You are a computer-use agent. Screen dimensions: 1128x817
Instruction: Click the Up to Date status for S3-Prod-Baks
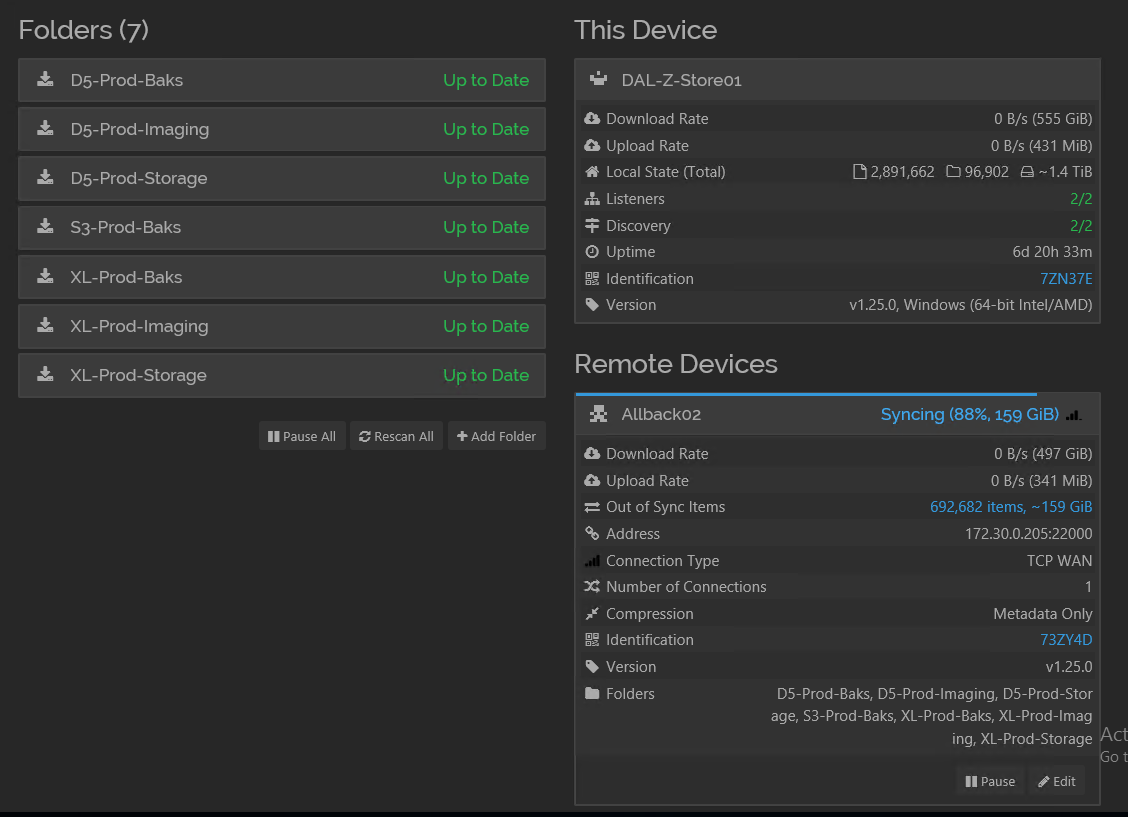486,227
